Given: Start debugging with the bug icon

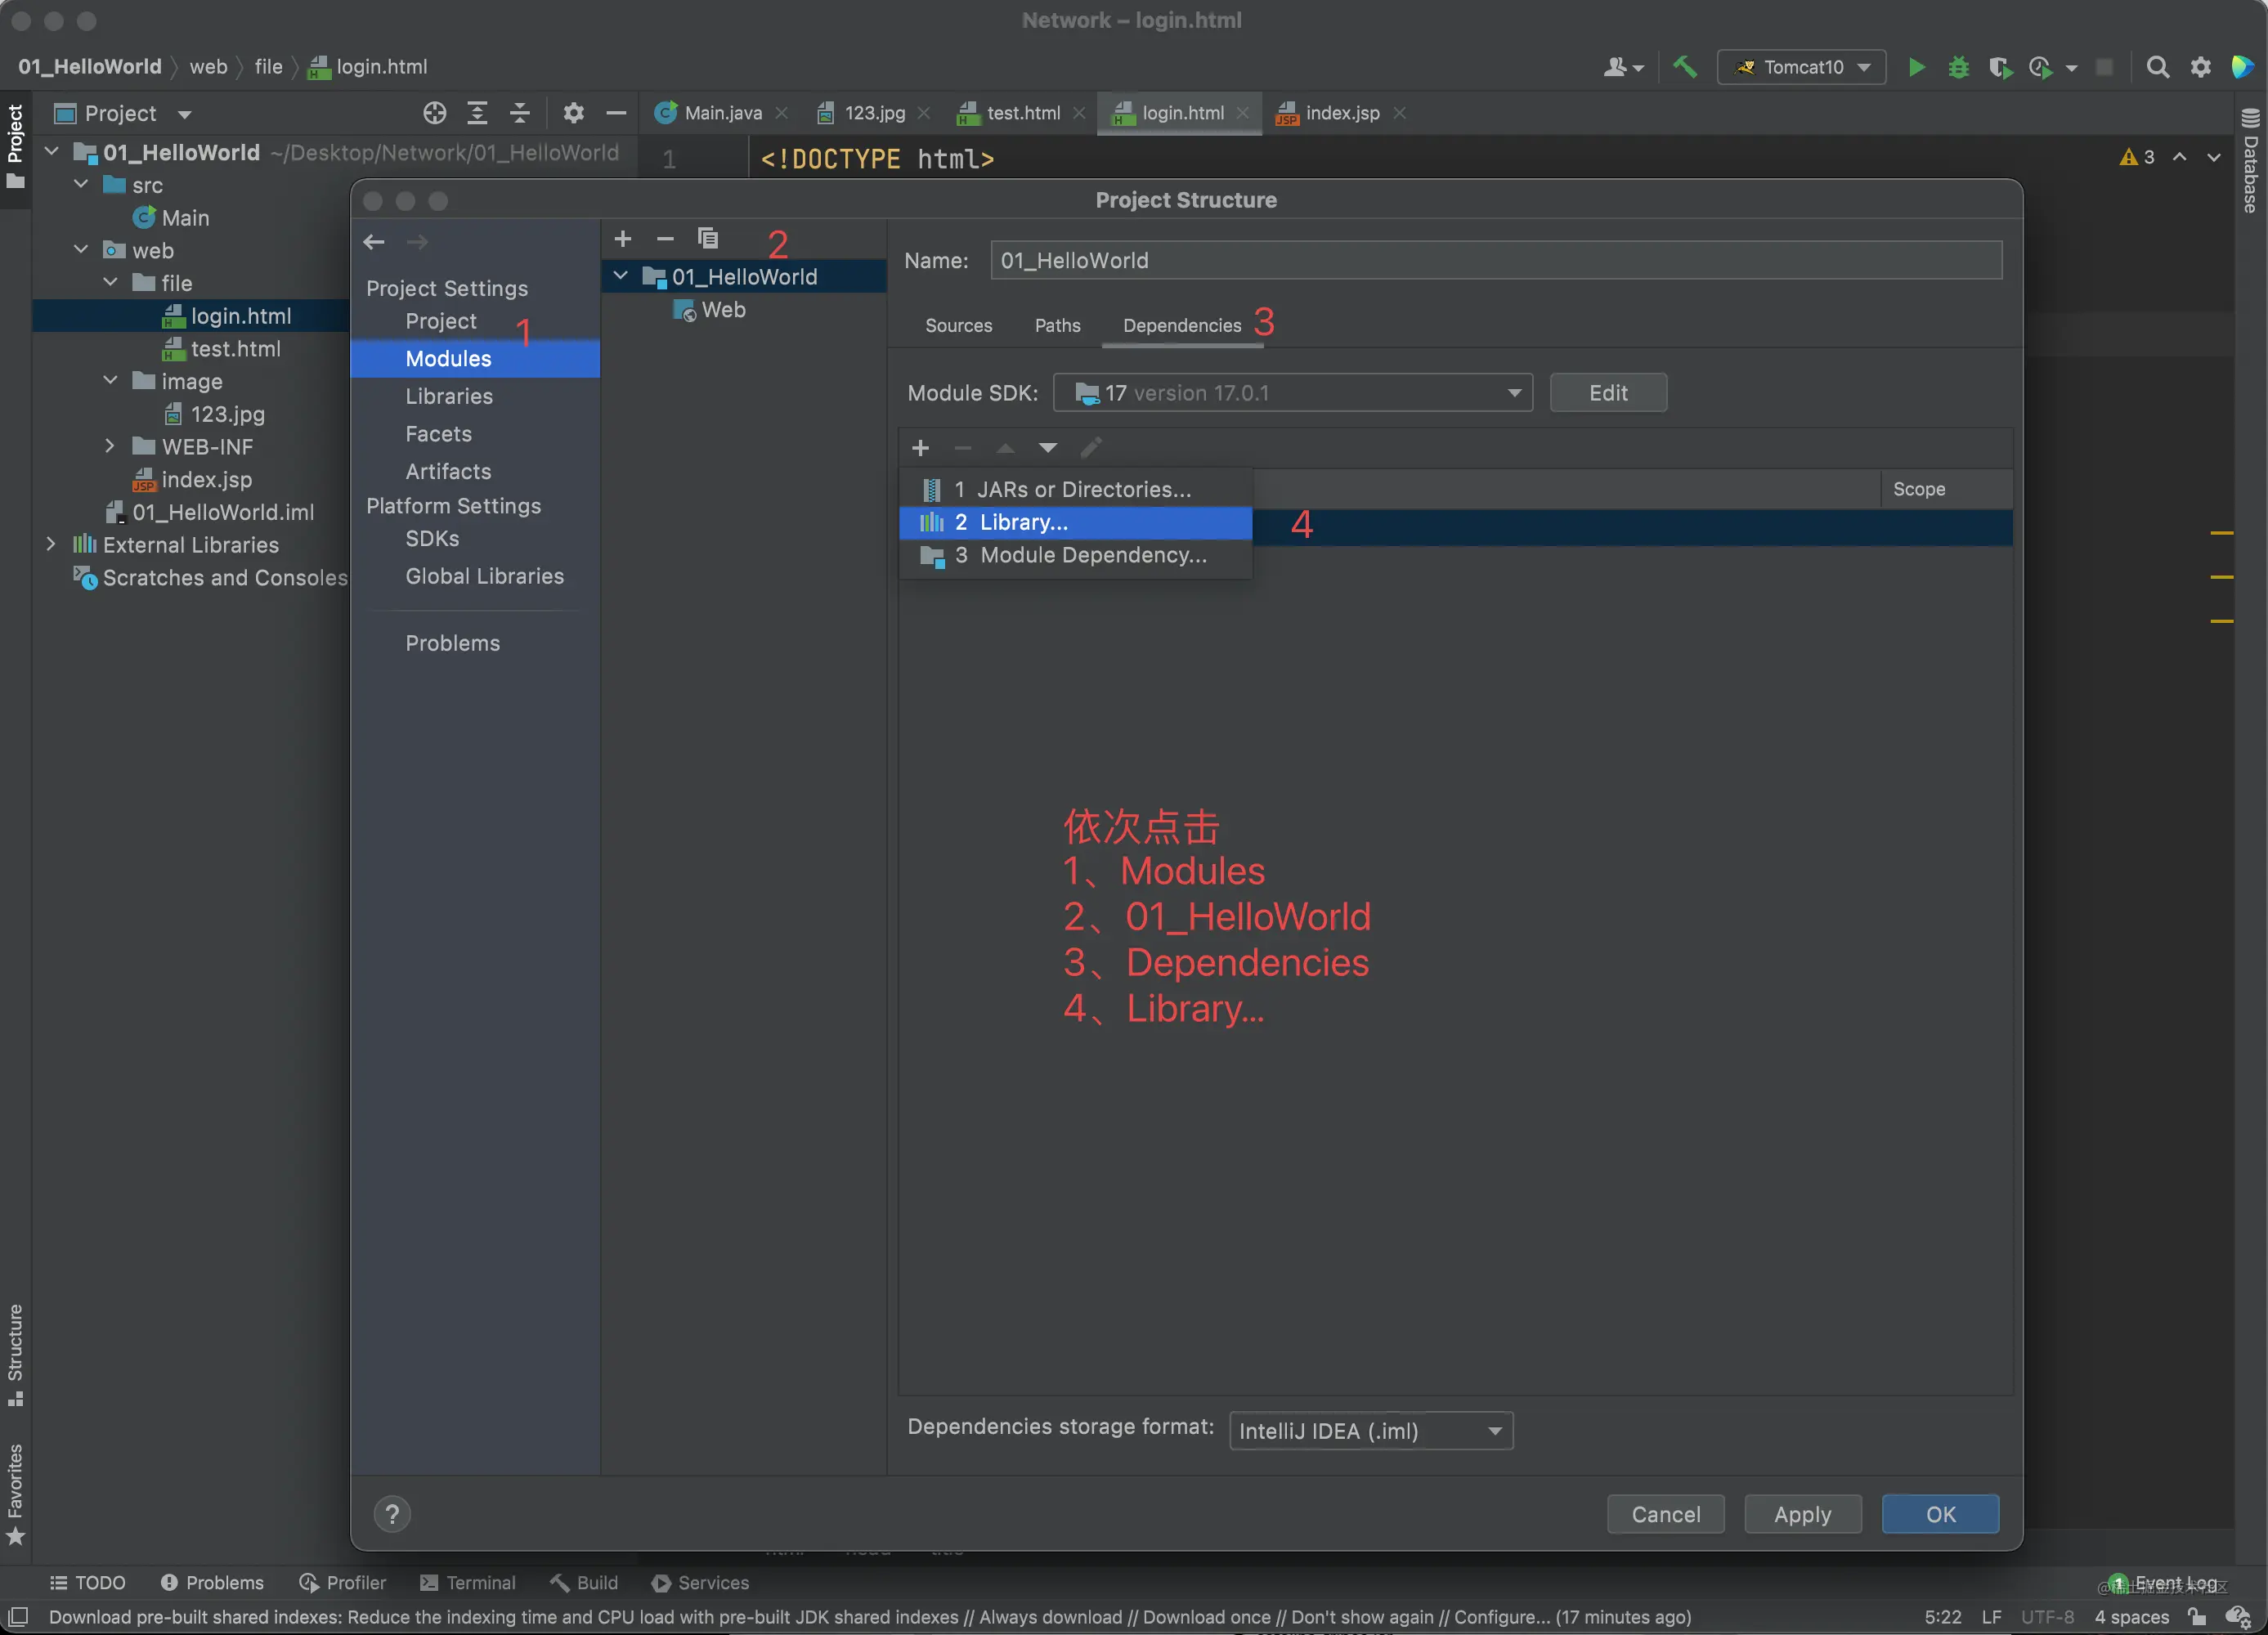Looking at the screenshot, I should pos(1958,67).
